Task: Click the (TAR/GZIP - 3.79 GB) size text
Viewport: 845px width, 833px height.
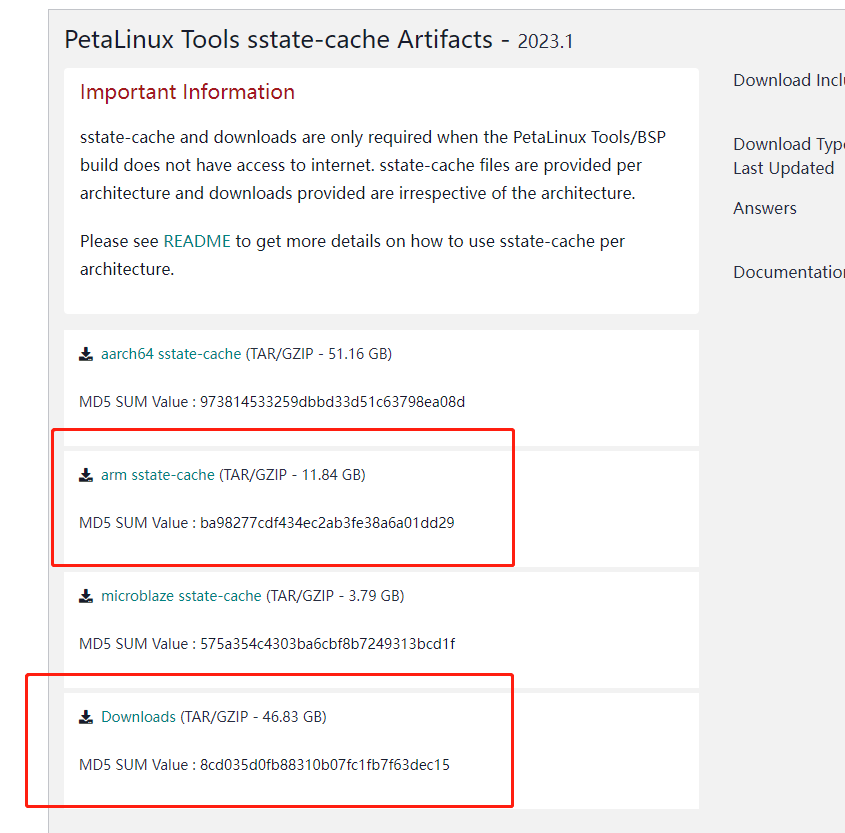Action: [x=335, y=596]
